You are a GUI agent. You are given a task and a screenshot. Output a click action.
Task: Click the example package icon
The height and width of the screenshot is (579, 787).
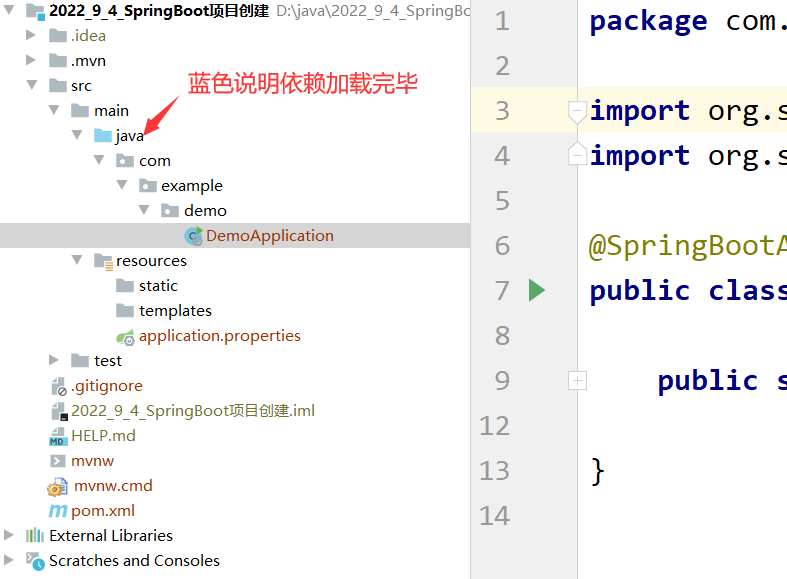pyautogui.click(x=148, y=186)
